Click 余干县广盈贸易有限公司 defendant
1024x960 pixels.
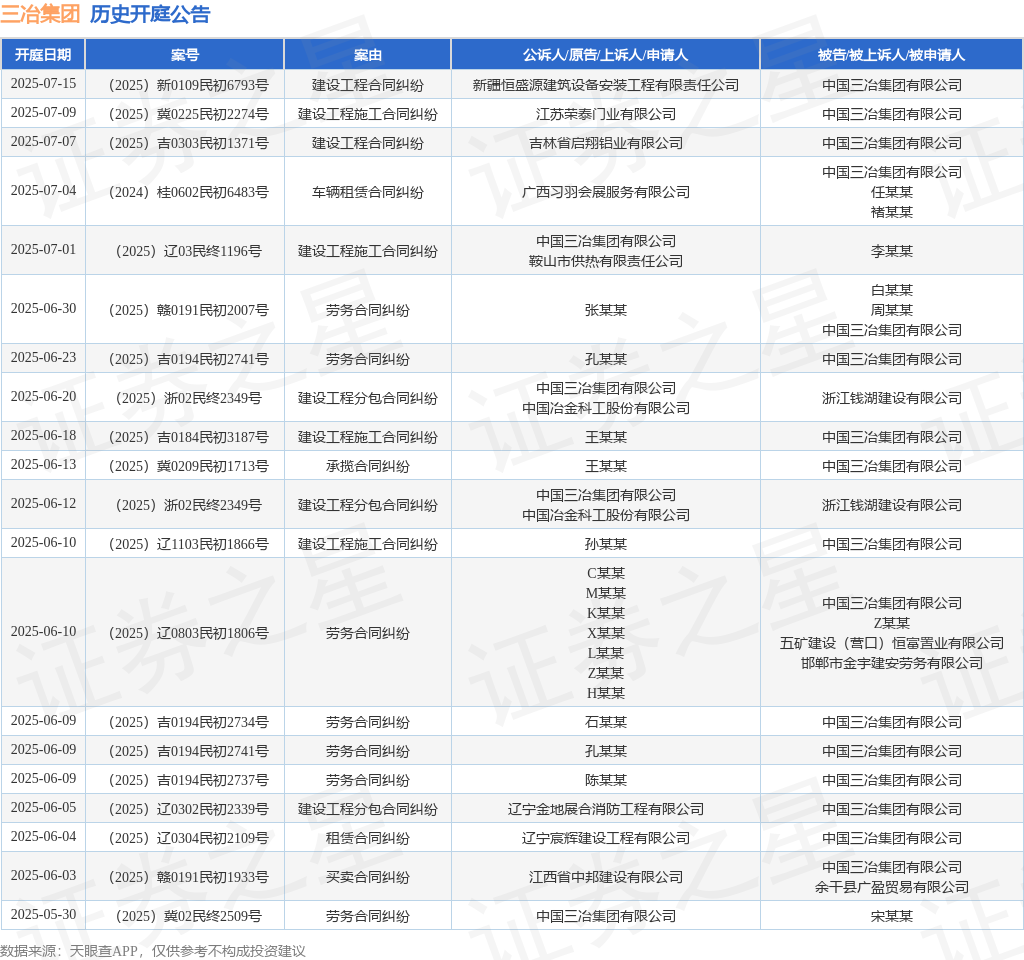click(x=891, y=888)
